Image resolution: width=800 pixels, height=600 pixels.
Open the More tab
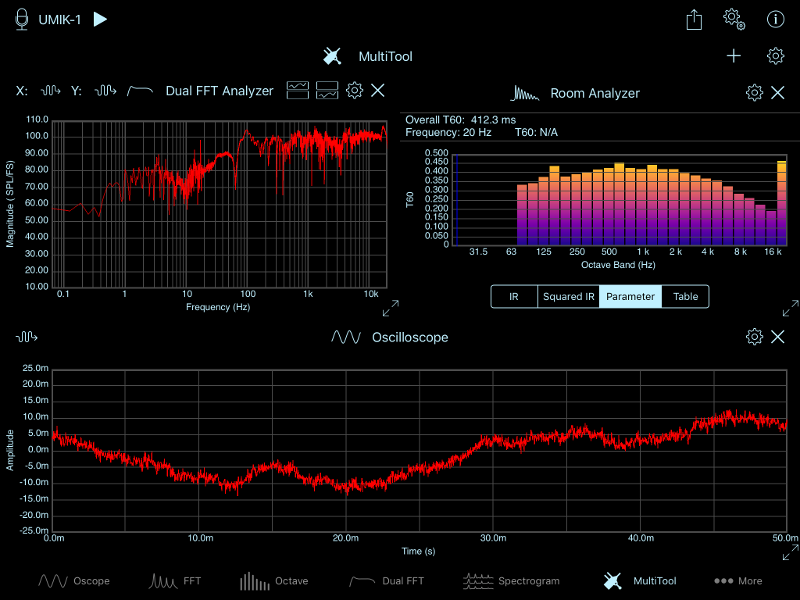[x=738, y=581]
